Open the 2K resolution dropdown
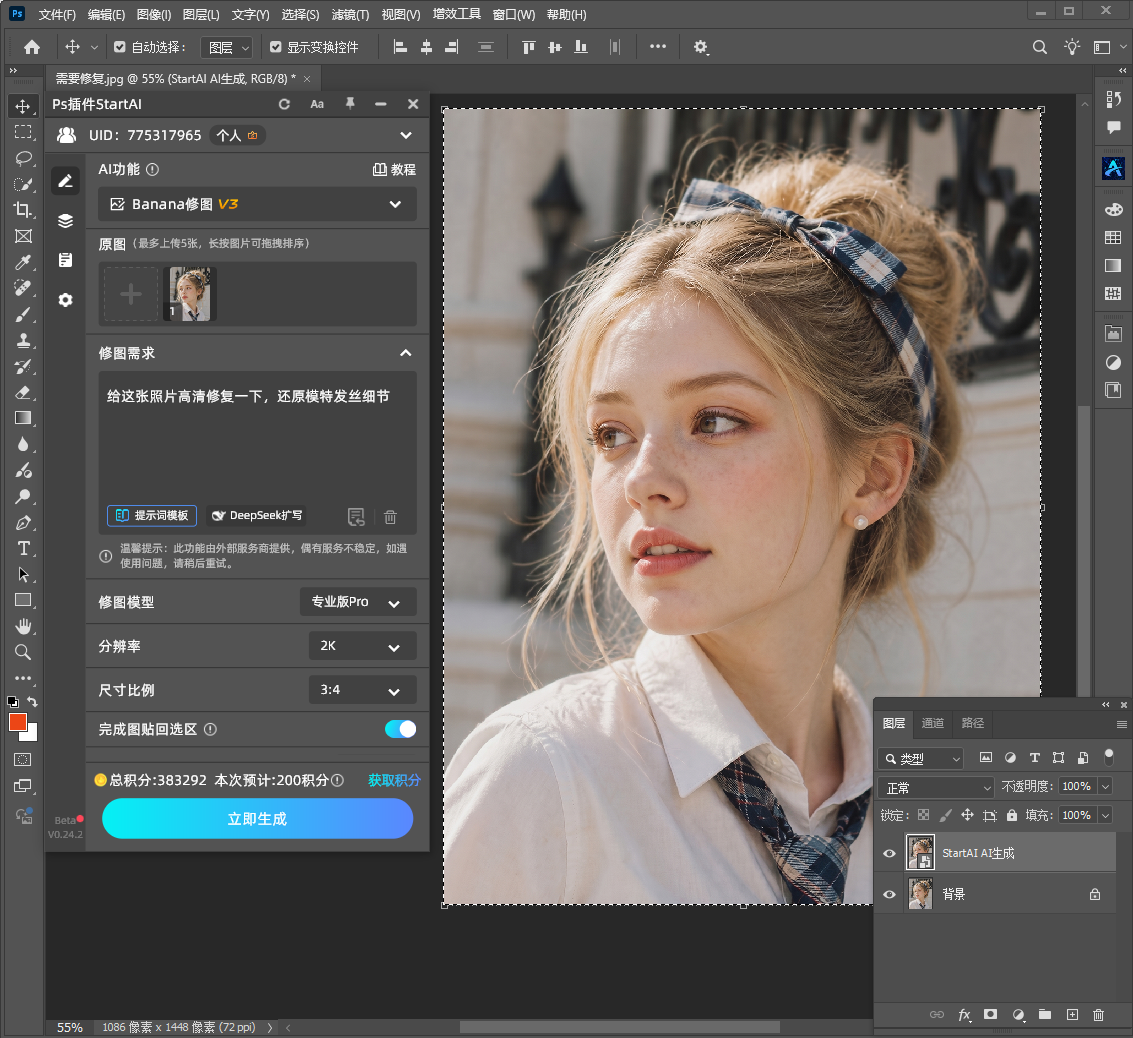Viewport: 1133px width, 1038px height. [363, 646]
